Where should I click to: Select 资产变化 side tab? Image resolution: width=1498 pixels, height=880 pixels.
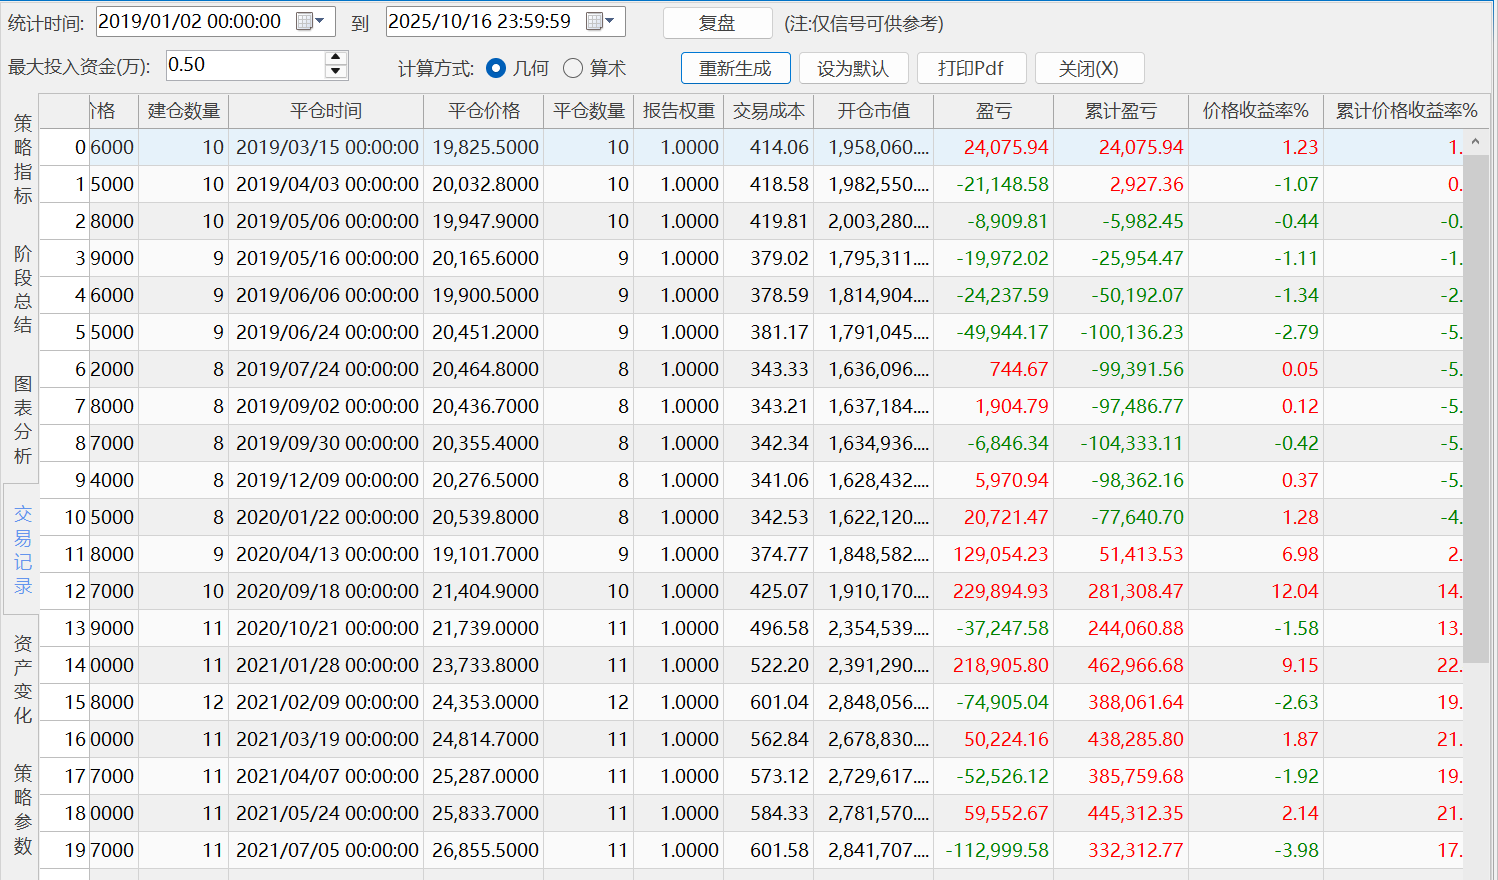[x=22, y=679]
